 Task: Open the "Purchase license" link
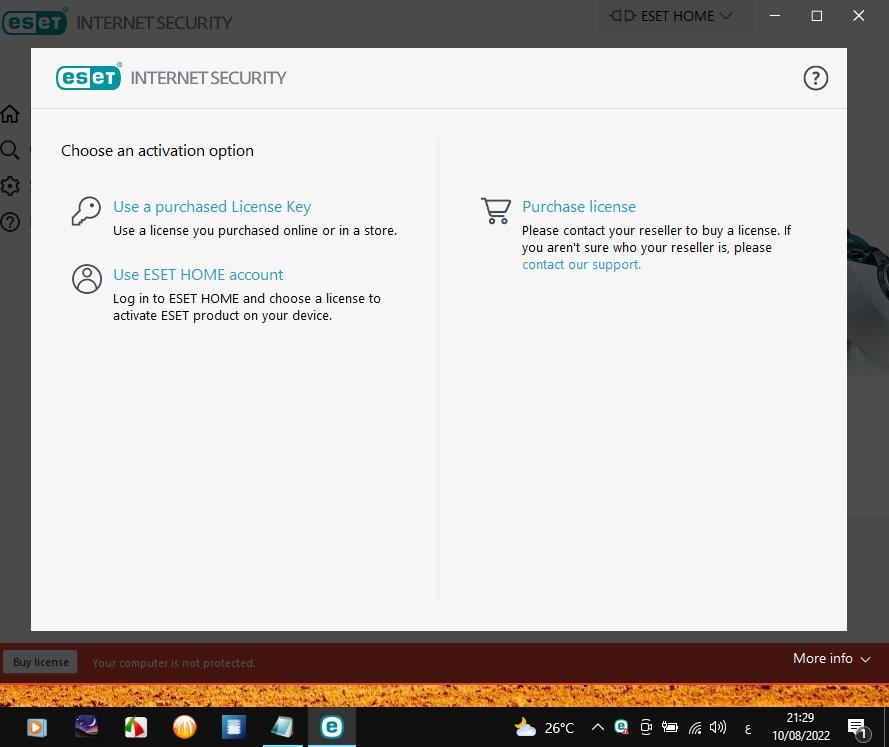(579, 207)
